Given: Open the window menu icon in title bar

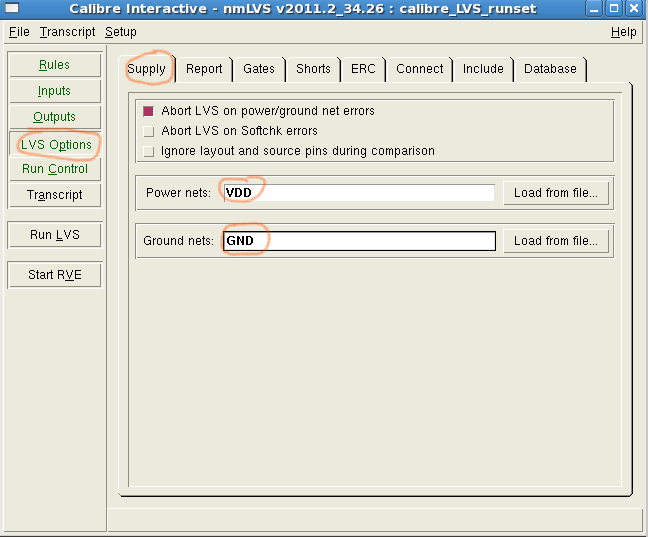Looking at the screenshot, I should click(12, 8).
